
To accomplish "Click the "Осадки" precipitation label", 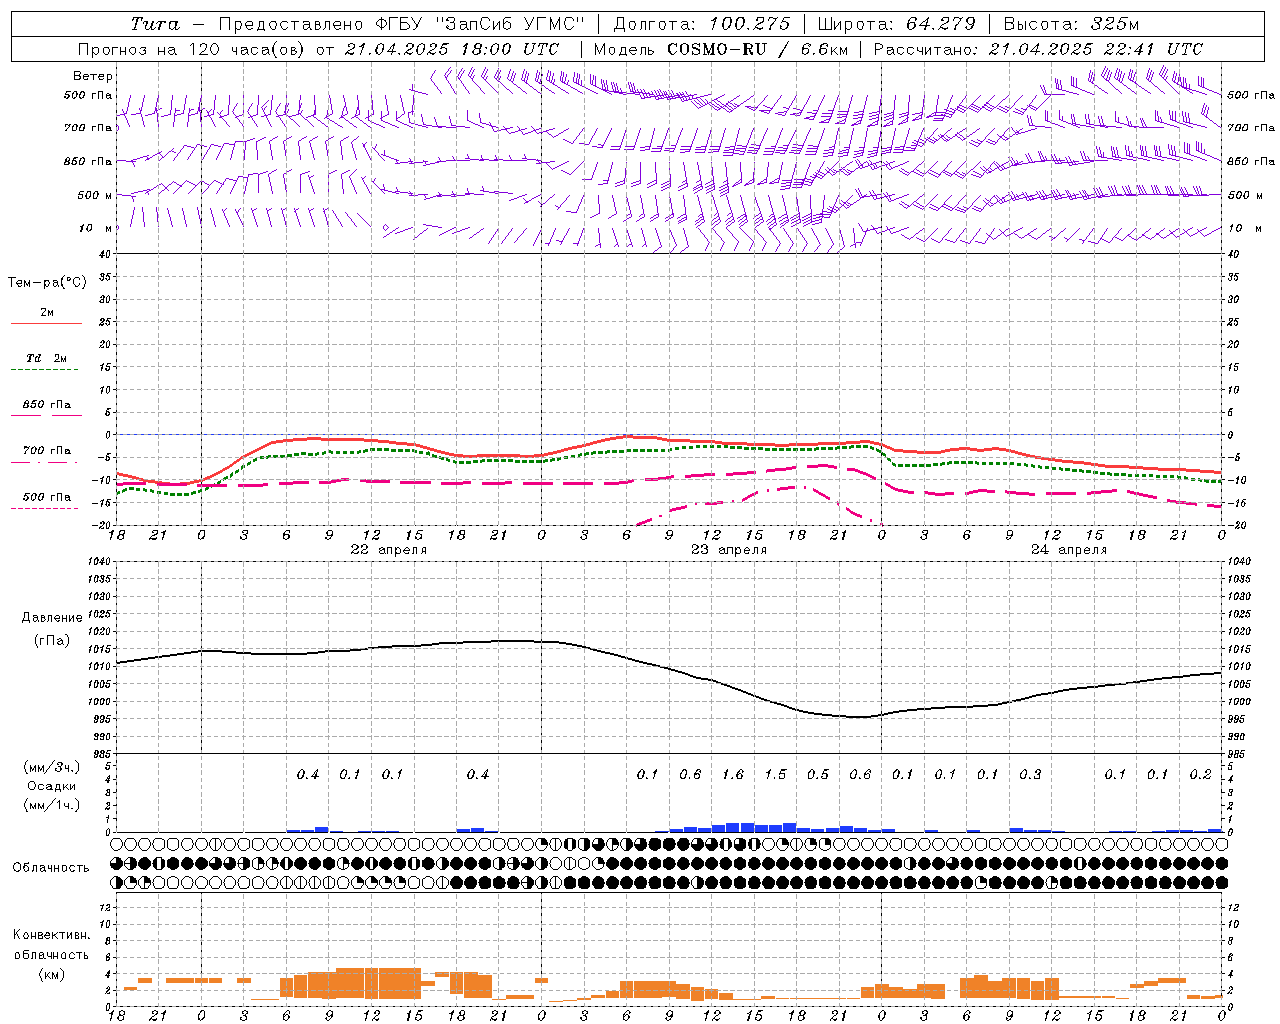I will (x=51, y=786).
